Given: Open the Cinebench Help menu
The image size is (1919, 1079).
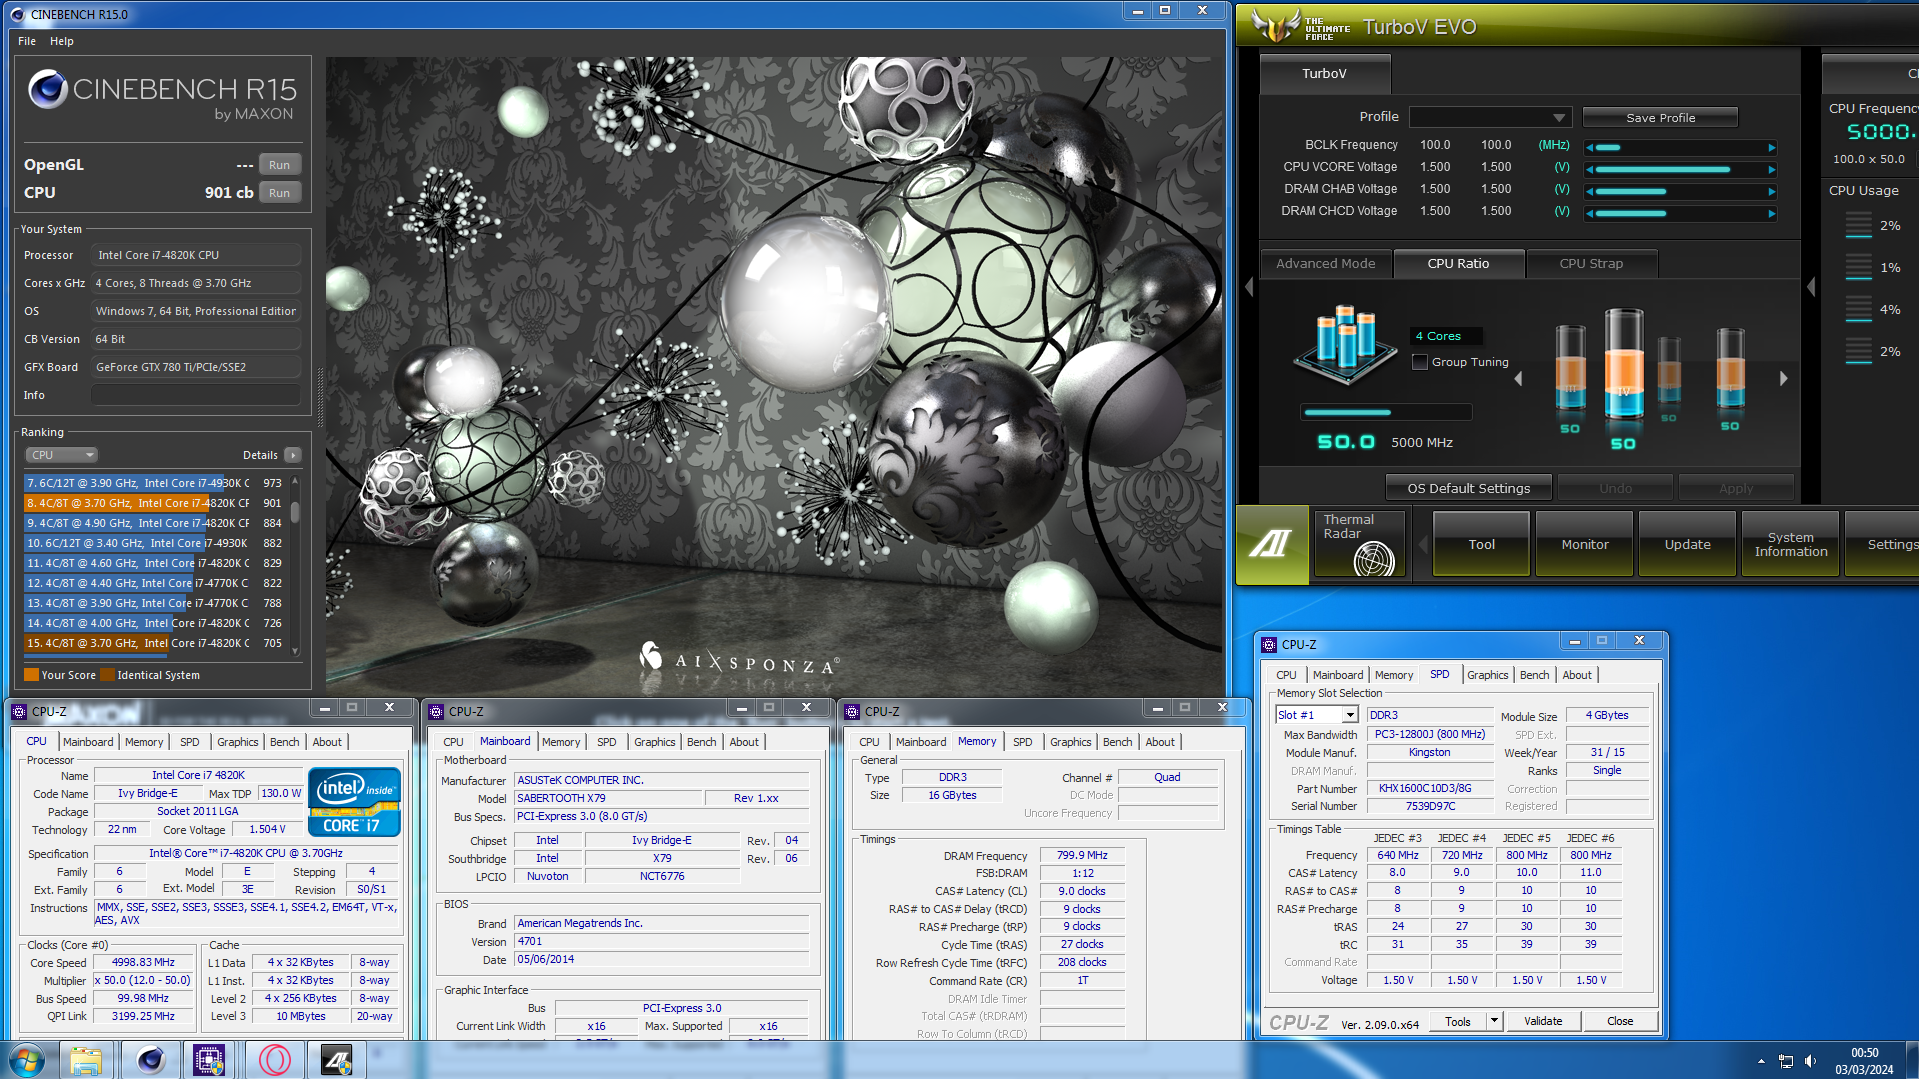Looking at the screenshot, I should point(62,41).
